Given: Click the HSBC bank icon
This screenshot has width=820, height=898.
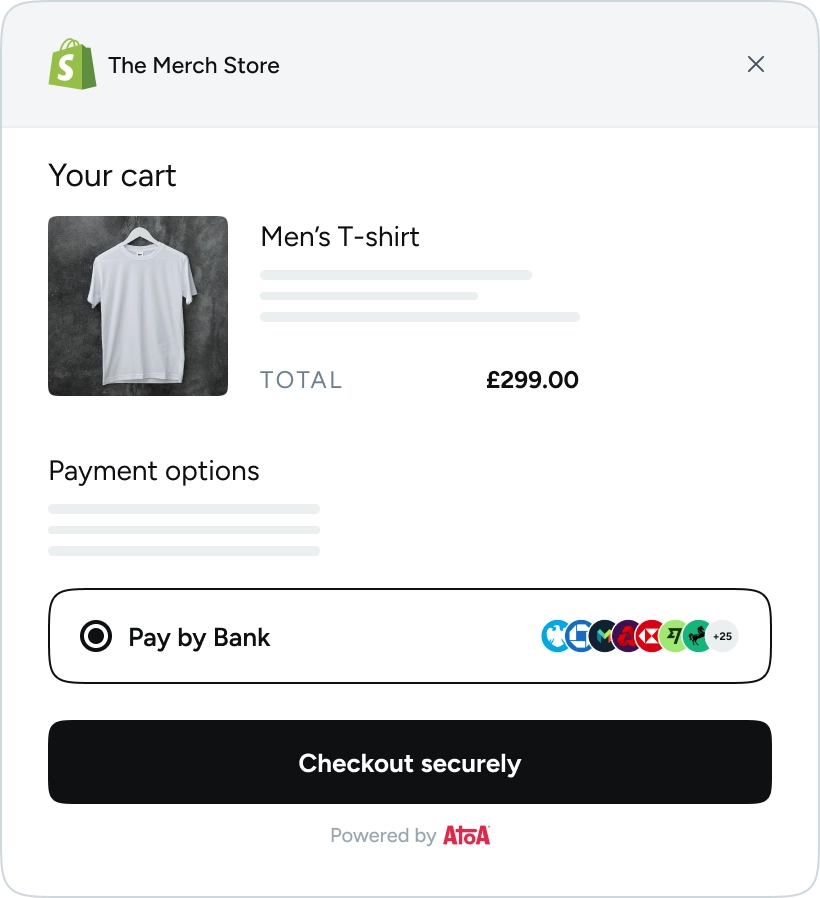Looking at the screenshot, I should pyautogui.click(x=651, y=636).
